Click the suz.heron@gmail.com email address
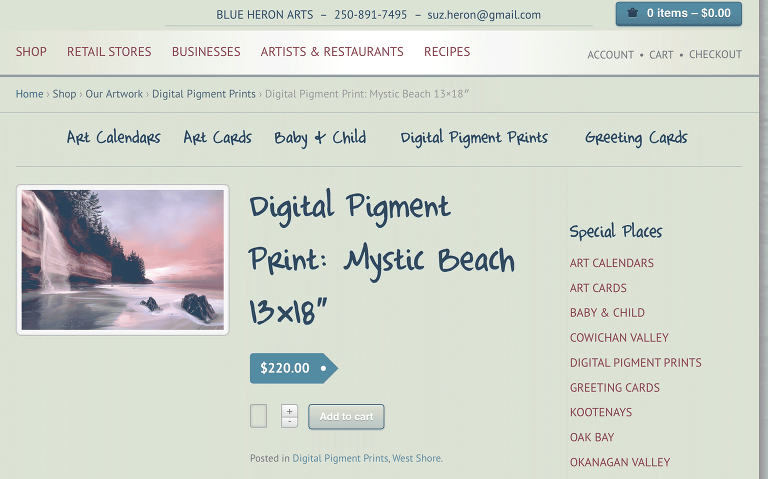 pyautogui.click(x=484, y=15)
